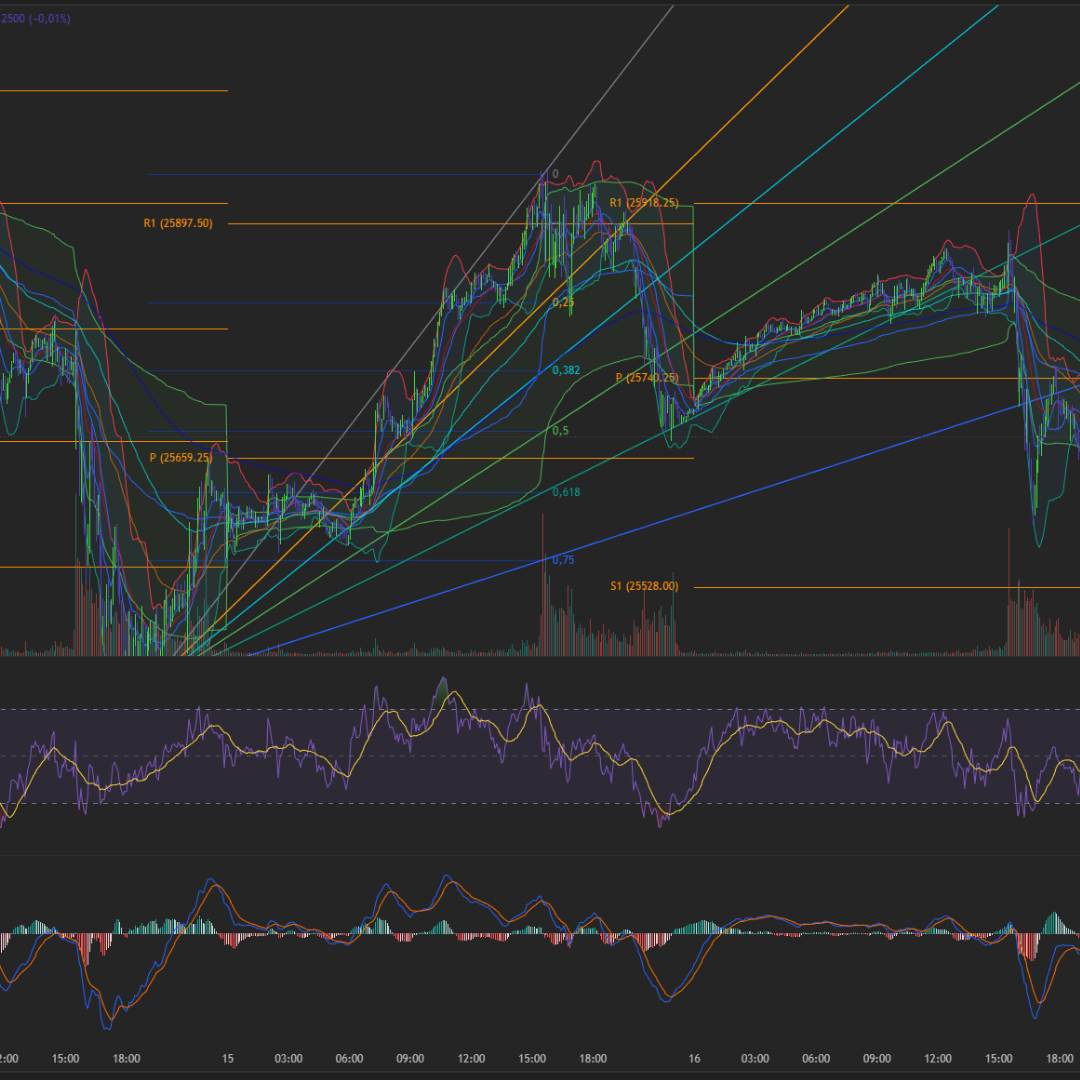Select the P (25659.25) pivot label
The image size is (1080, 1080).
(180, 458)
